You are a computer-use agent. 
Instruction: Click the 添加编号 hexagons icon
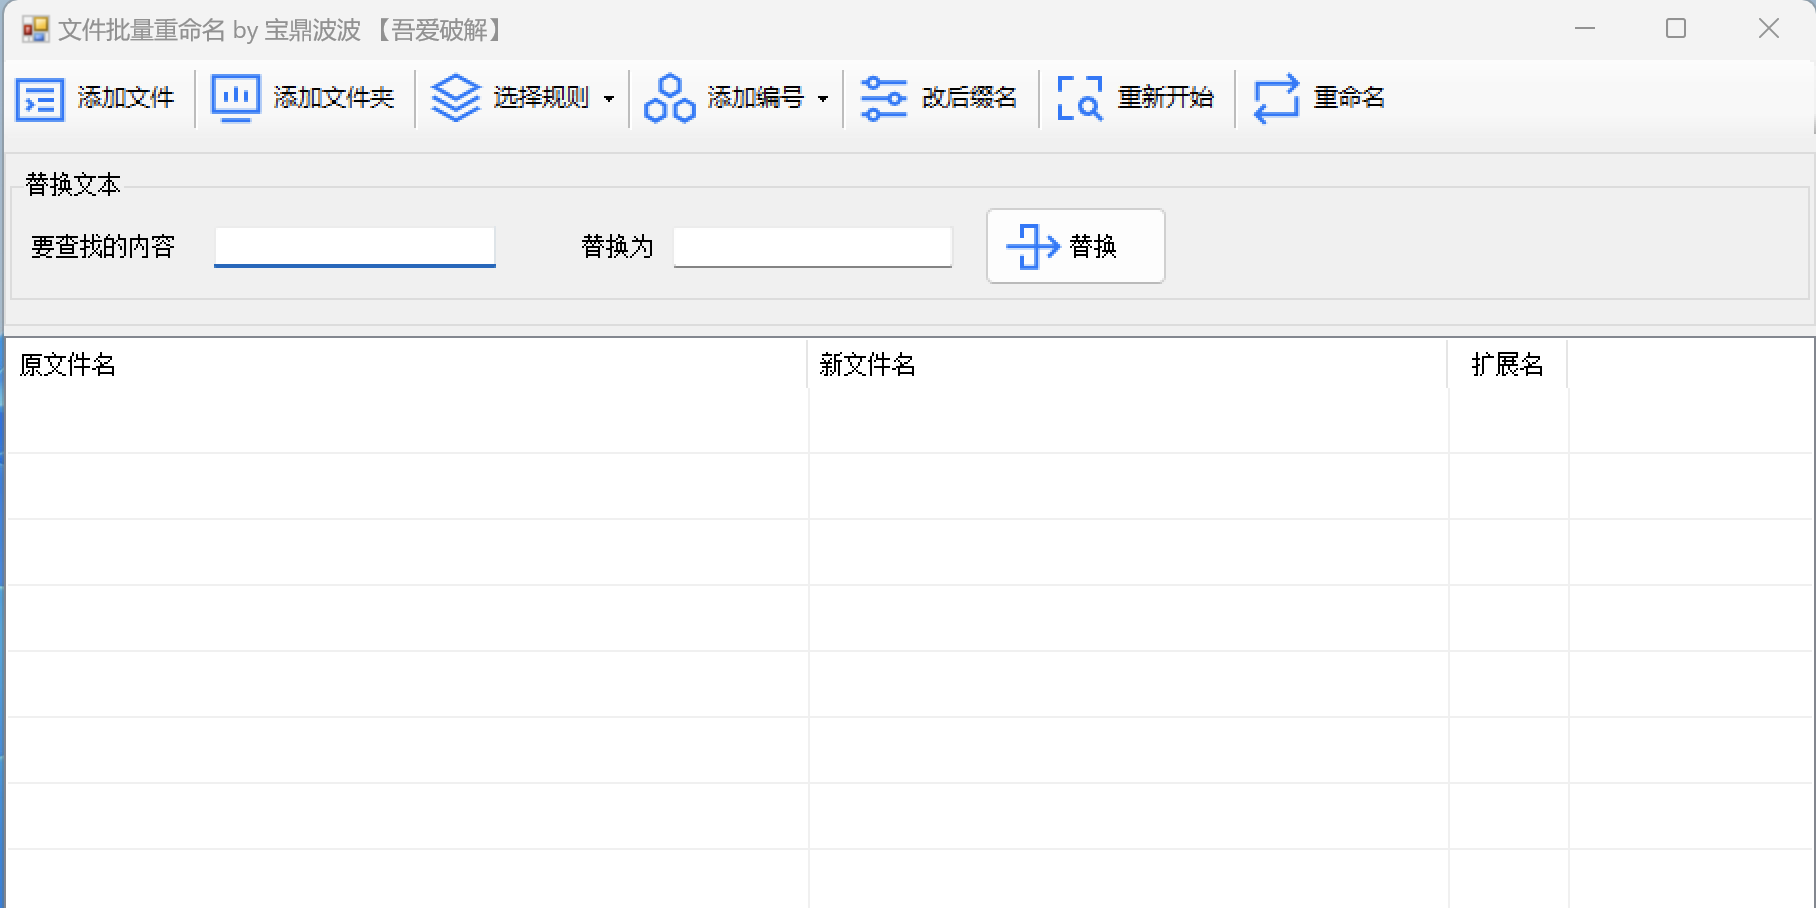tap(670, 98)
